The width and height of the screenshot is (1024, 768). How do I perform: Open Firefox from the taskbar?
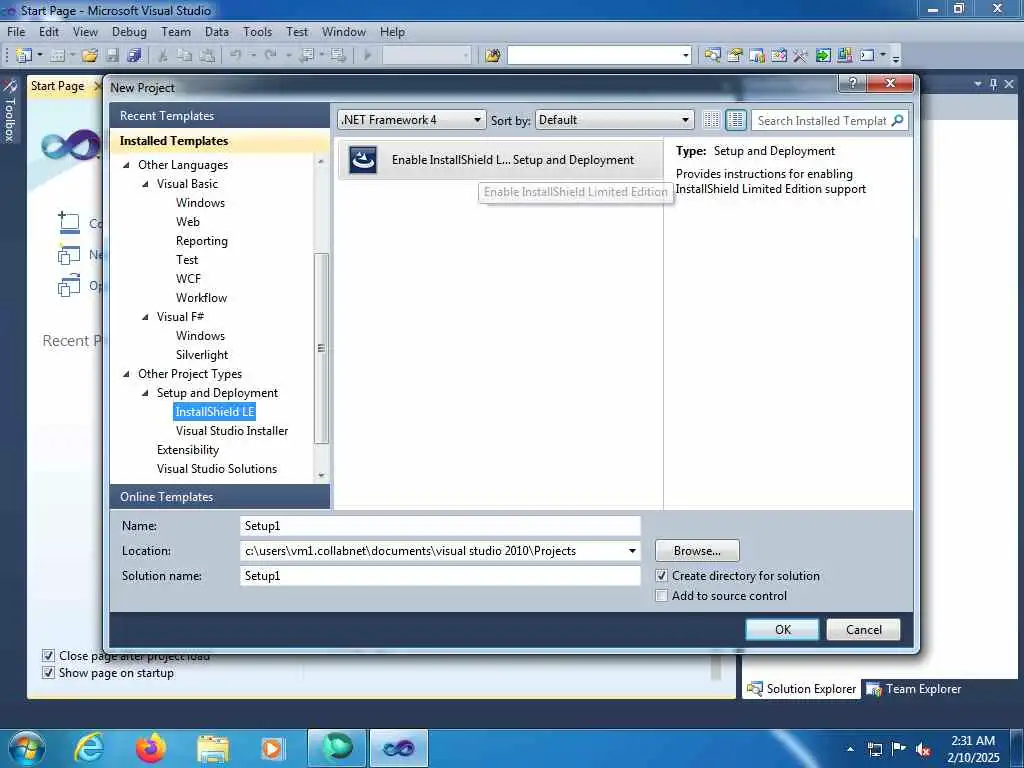[x=151, y=748]
